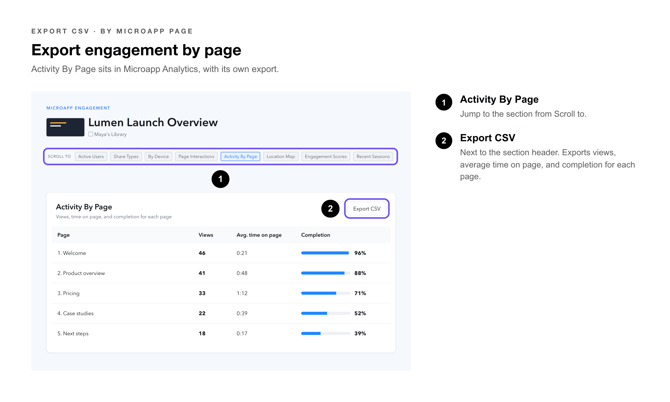Go to the Page Interactions section
The image size is (670, 402).
(x=196, y=156)
